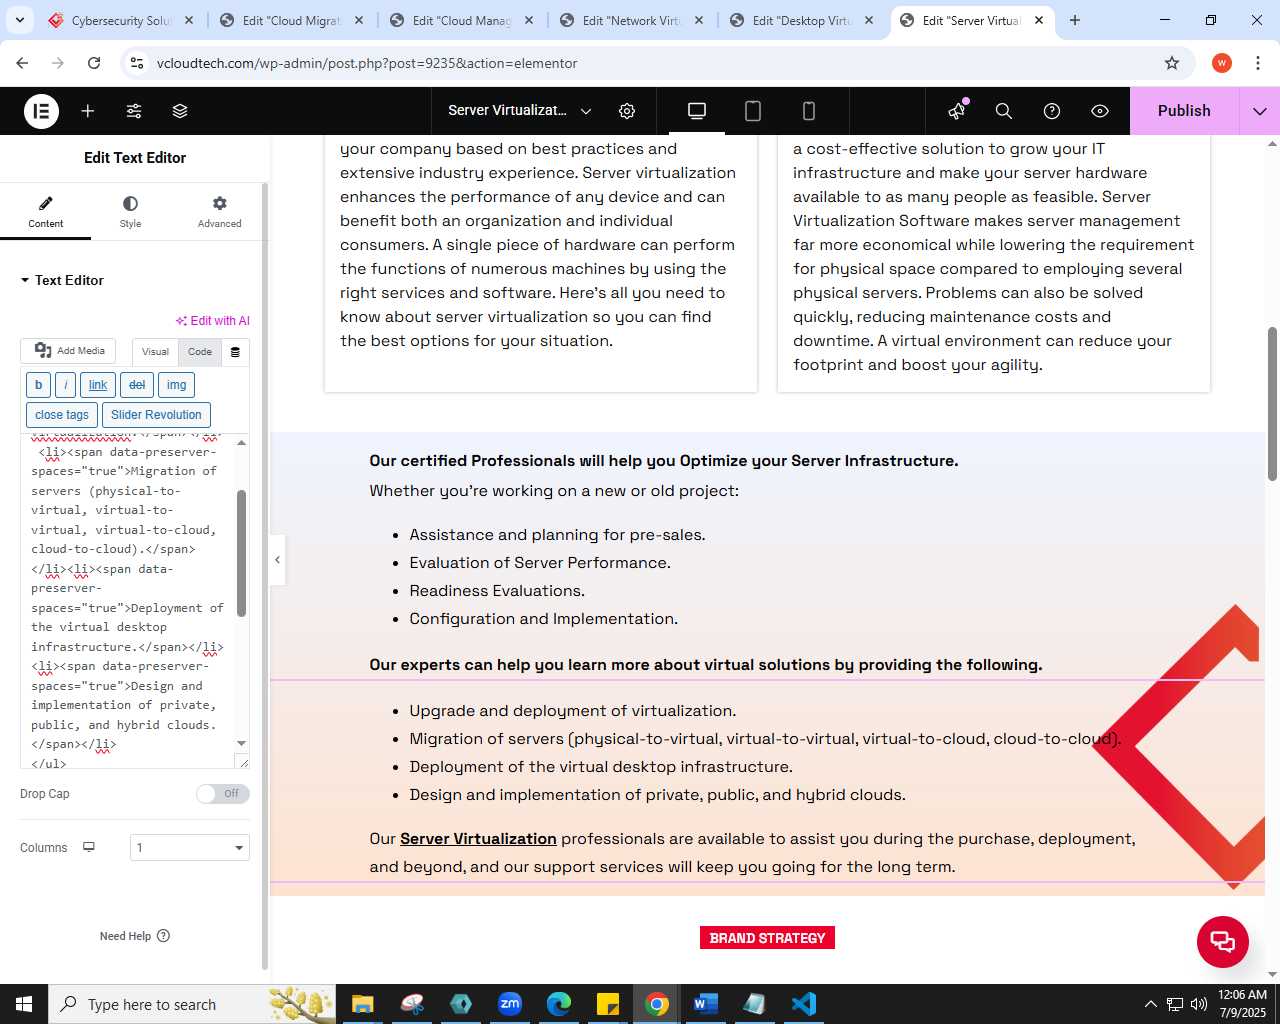Toggle the Drop Cap switch
Image resolution: width=1280 pixels, height=1024 pixels.
pyautogui.click(x=222, y=794)
